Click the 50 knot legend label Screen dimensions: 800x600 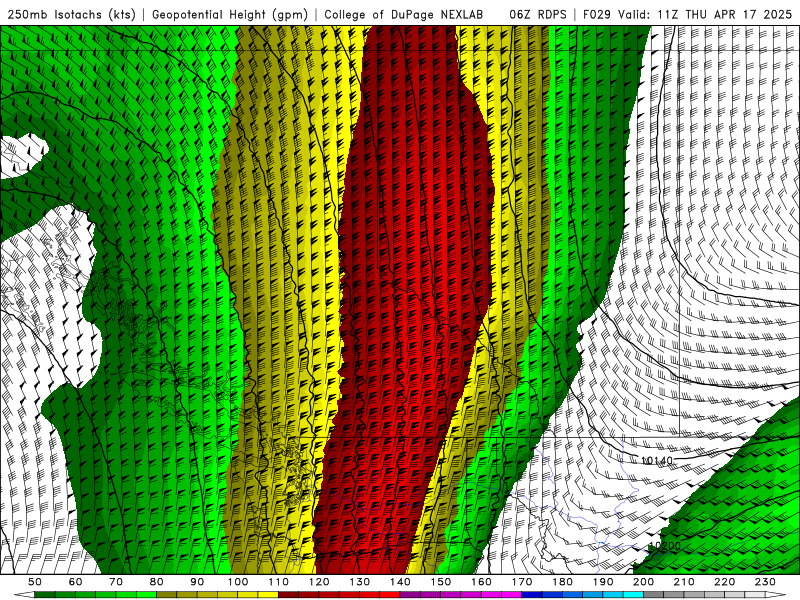point(35,582)
